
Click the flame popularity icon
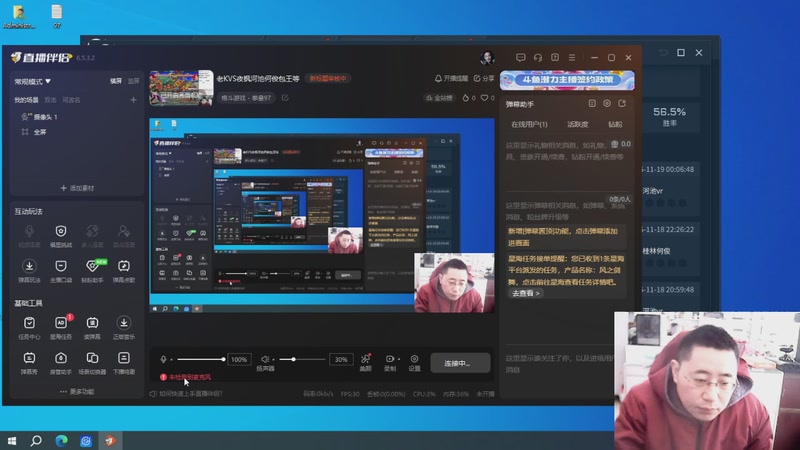point(465,97)
